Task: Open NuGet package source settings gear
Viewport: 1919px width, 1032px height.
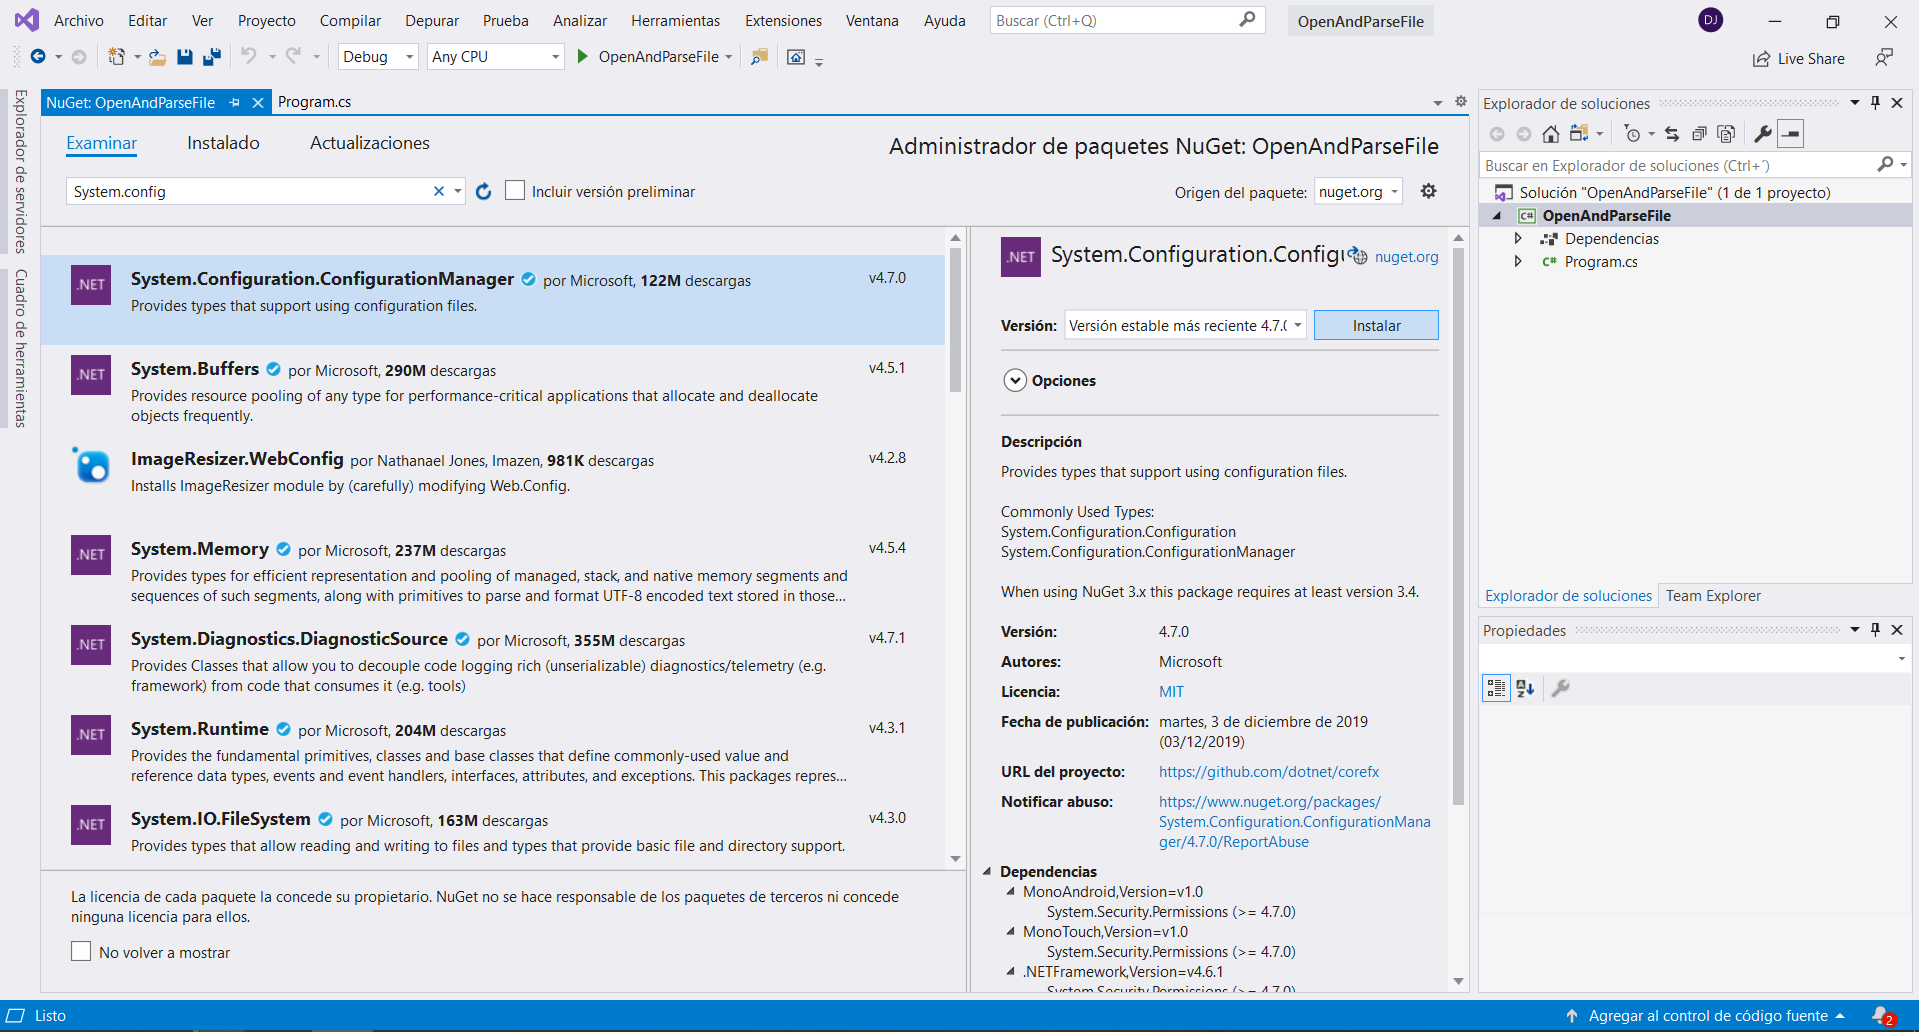Action: (x=1429, y=191)
